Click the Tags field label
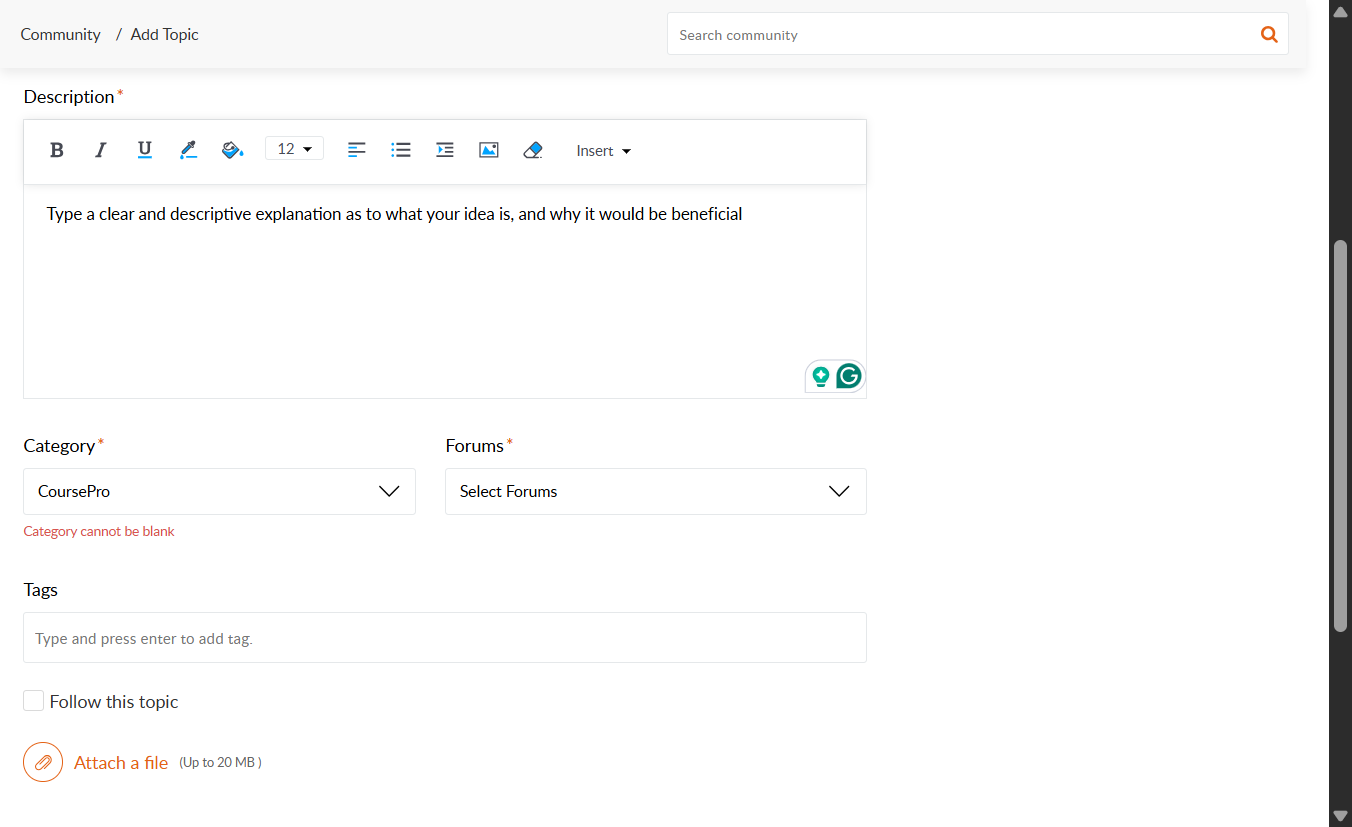 pyautogui.click(x=41, y=590)
